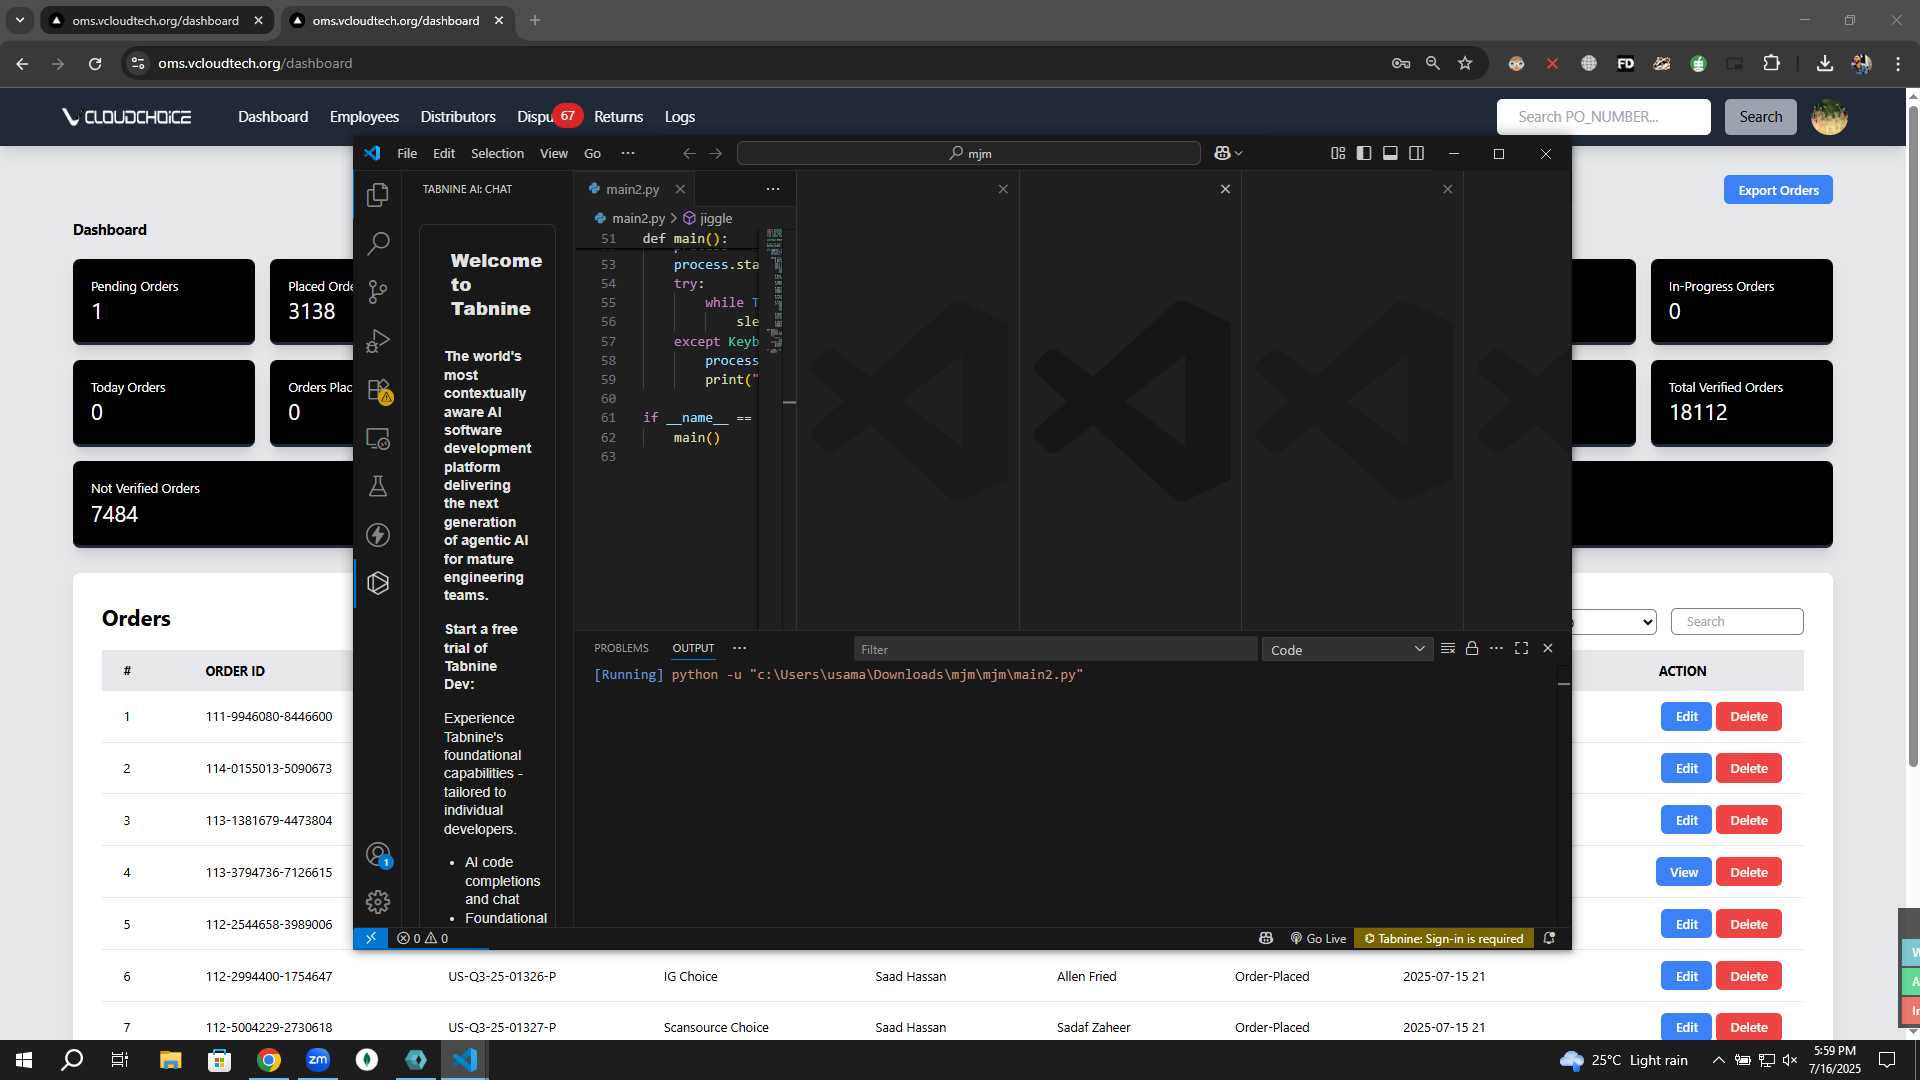Focus the output Filter input field
Screen dimensions: 1920x1080
[x=1055, y=650]
